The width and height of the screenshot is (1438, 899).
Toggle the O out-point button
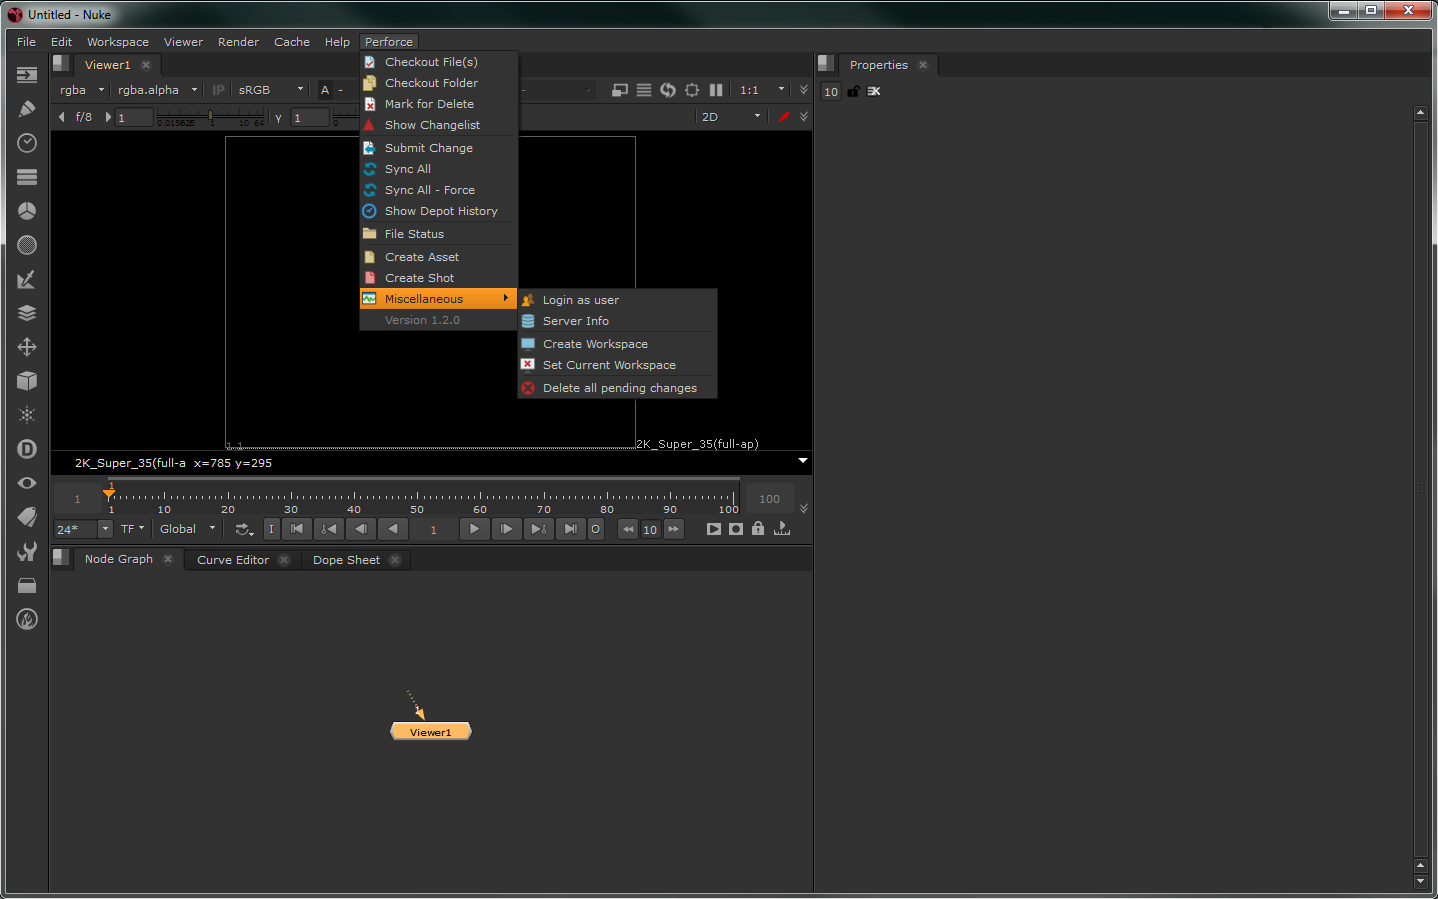tap(595, 529)
